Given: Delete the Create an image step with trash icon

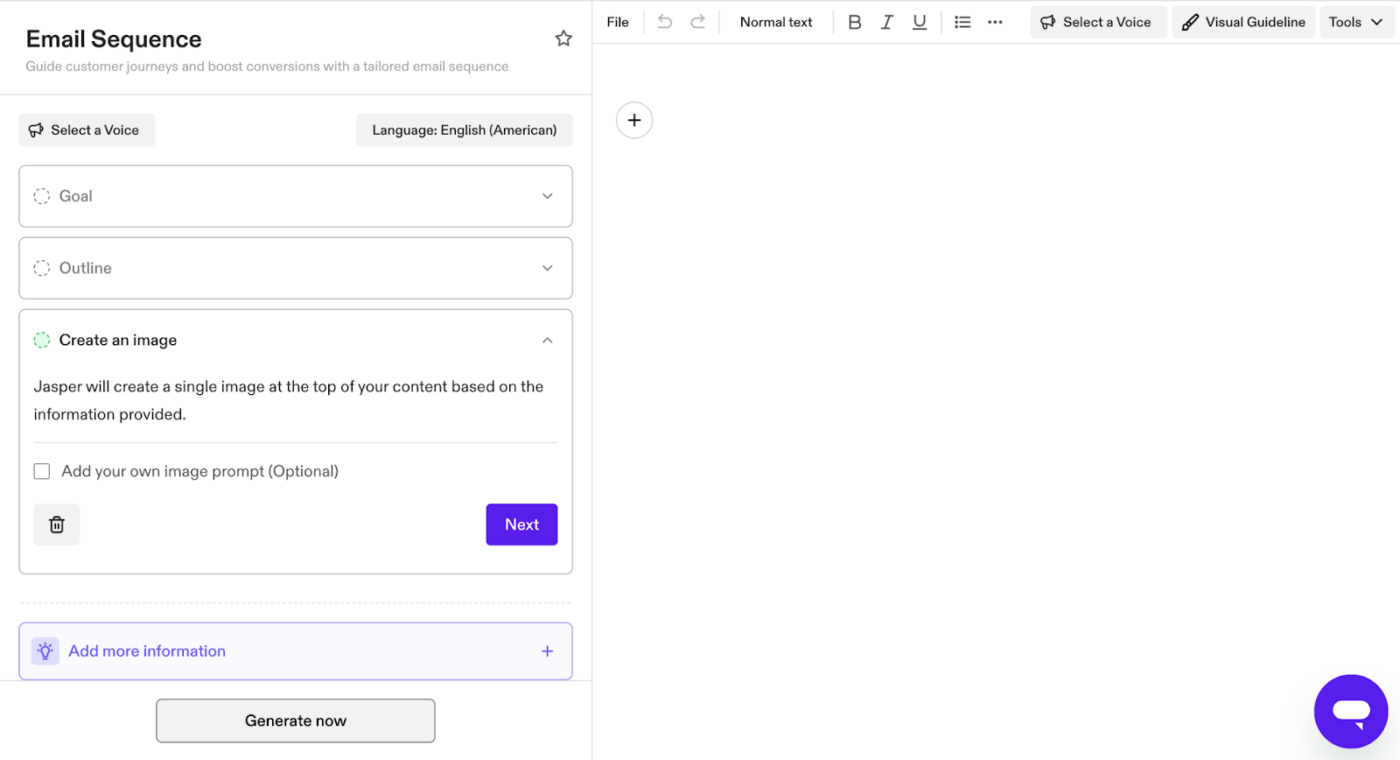Looking at the screenshot, I should [x=57, y=524].
